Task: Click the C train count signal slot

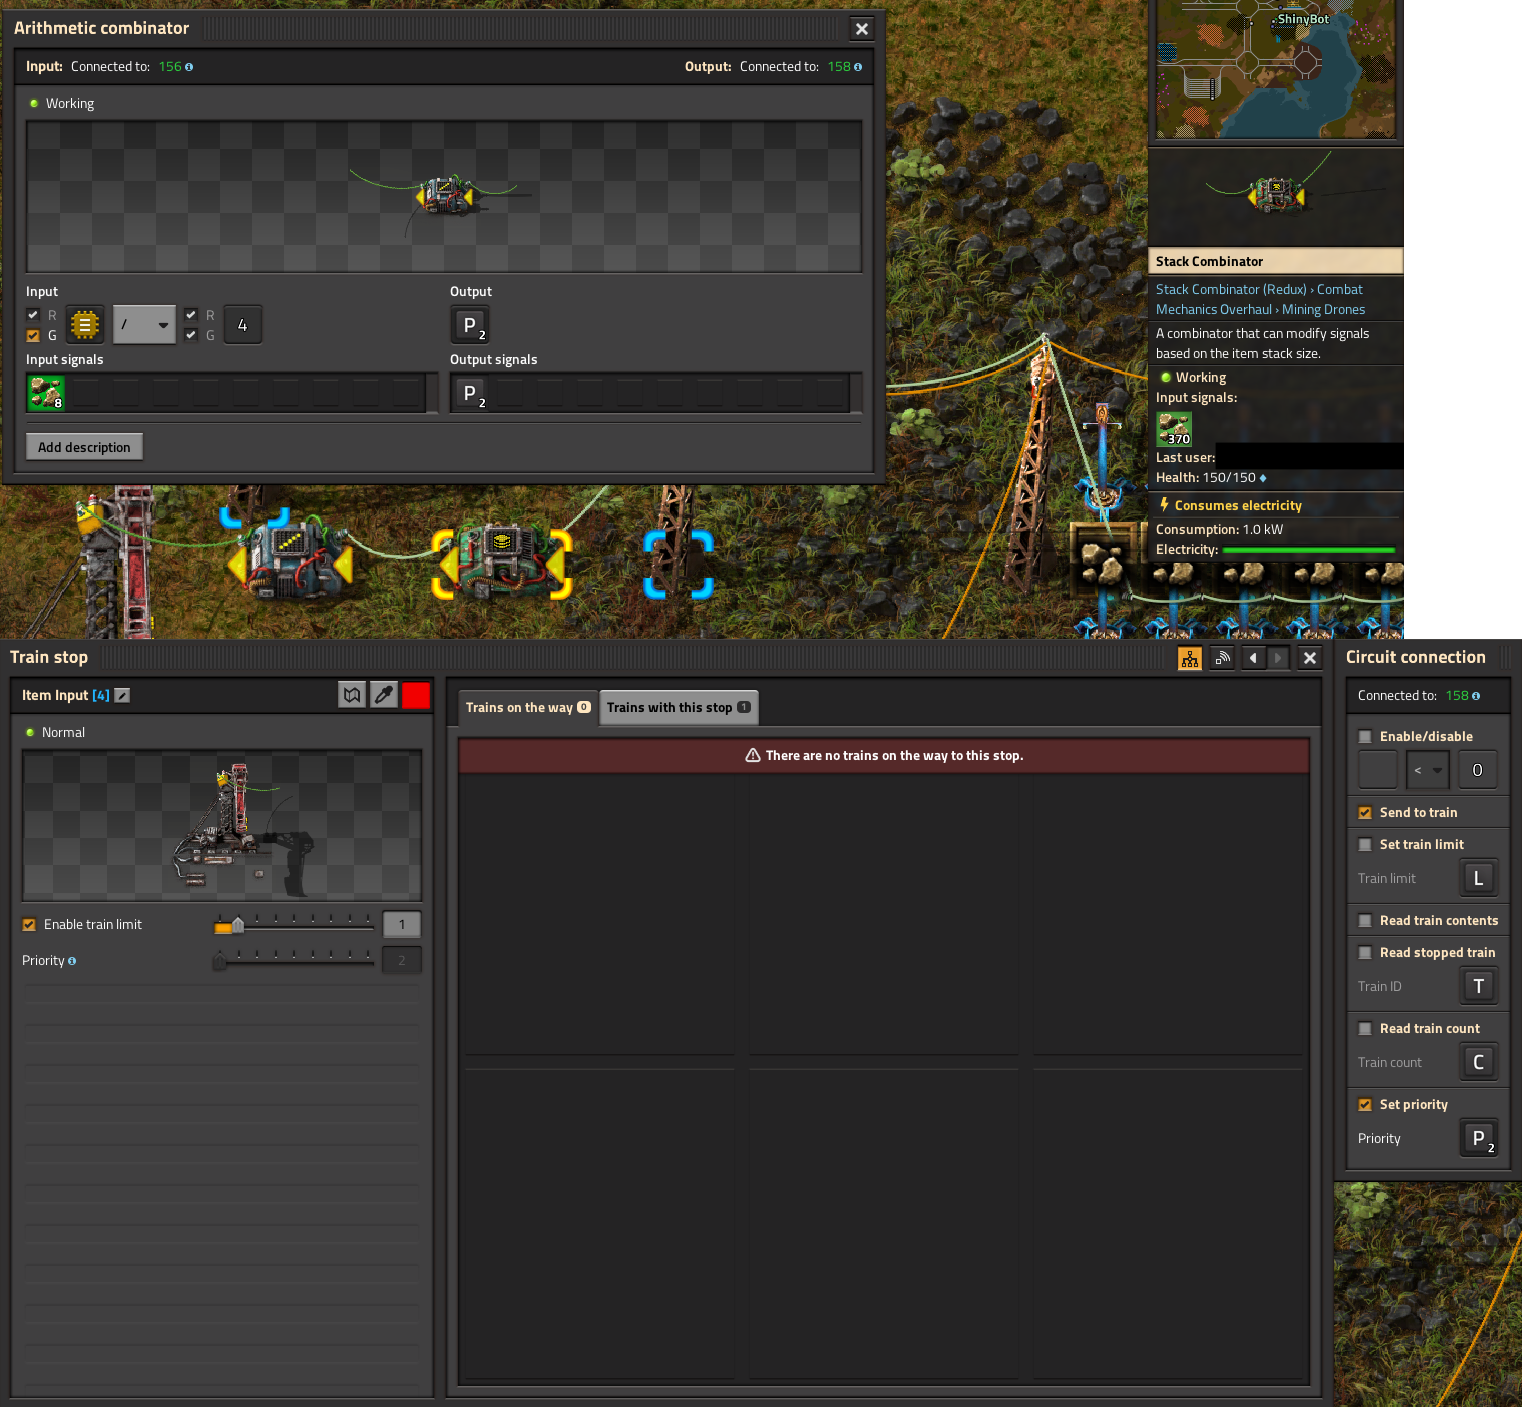Action: 1478,1062
